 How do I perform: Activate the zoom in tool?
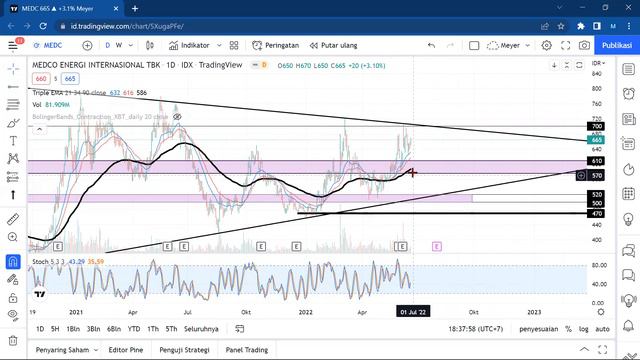[x=13, y=237]
